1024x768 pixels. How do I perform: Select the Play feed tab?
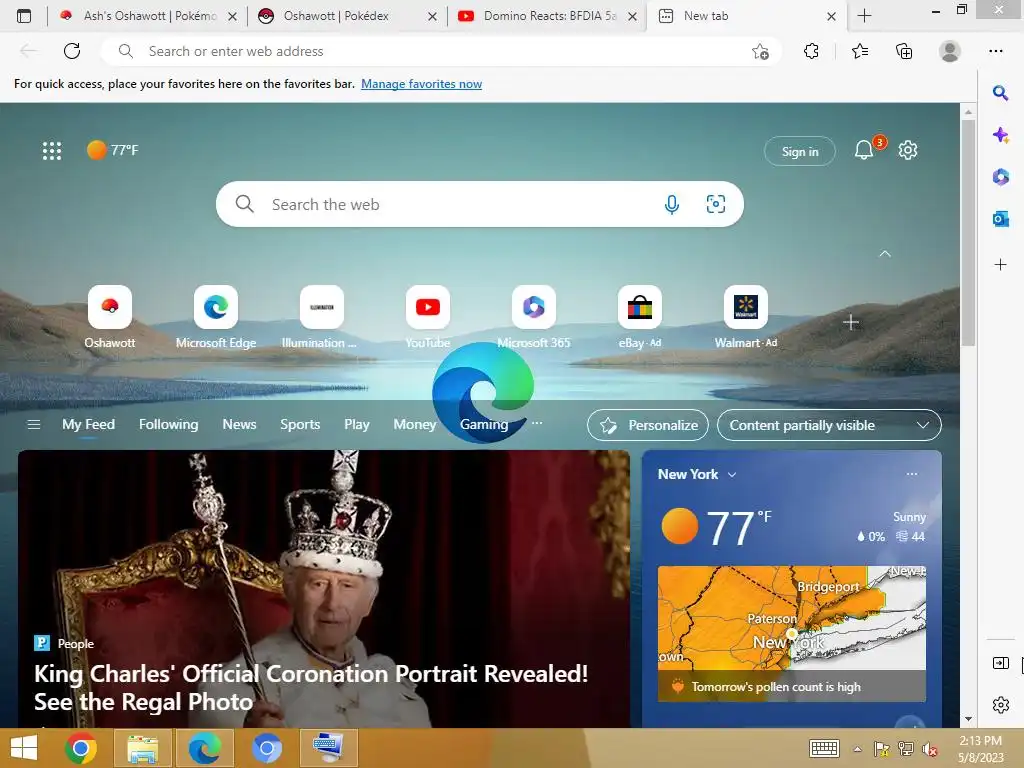pyautogui.click(x=357, y=424)
